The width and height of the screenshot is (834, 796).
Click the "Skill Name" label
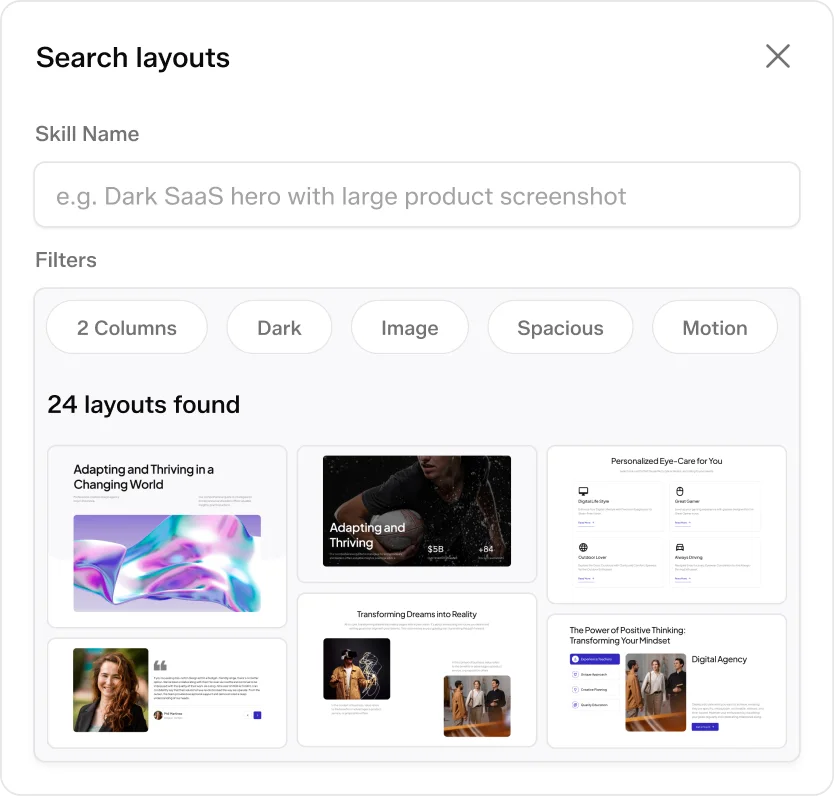87,134
